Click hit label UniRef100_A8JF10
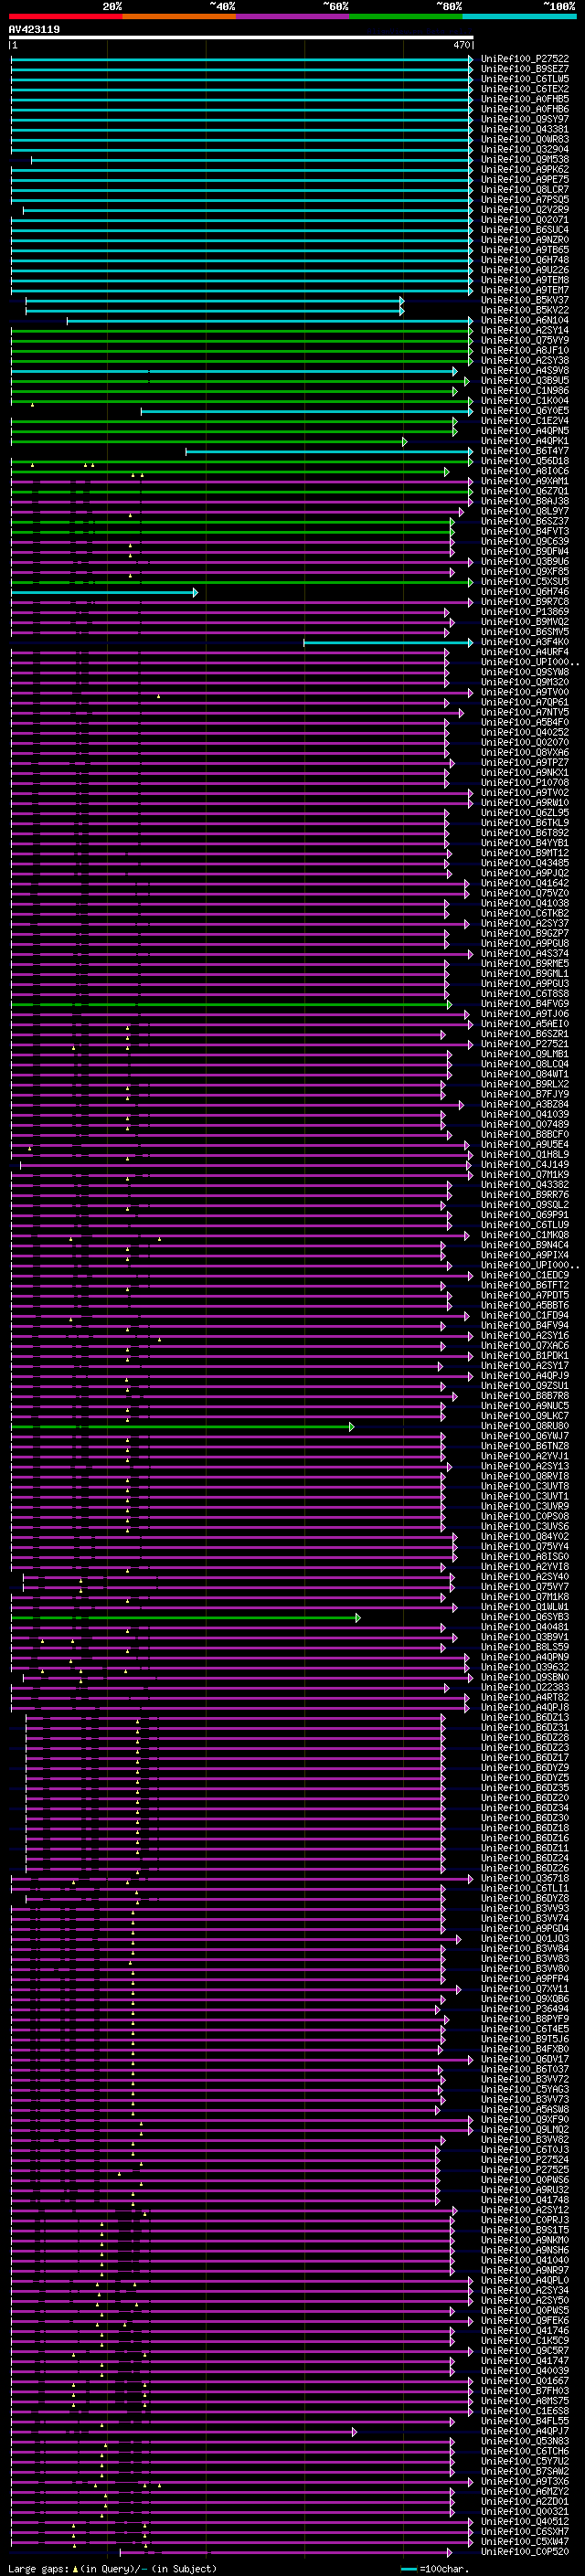Image resolution: width=585 pixels, height=2576 pixels. (525, 350)
